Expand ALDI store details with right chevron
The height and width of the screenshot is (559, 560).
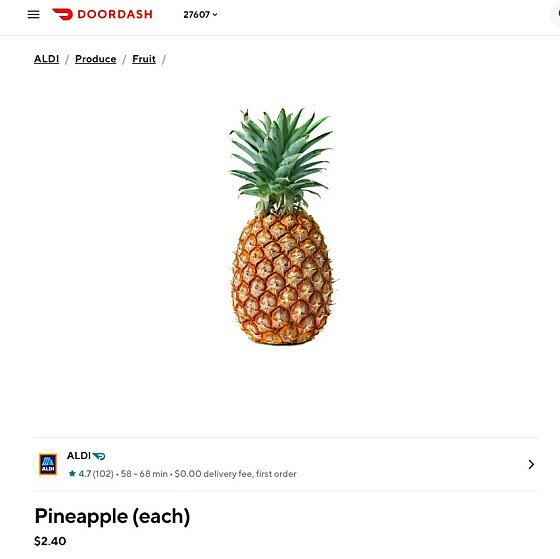(531, 464)
